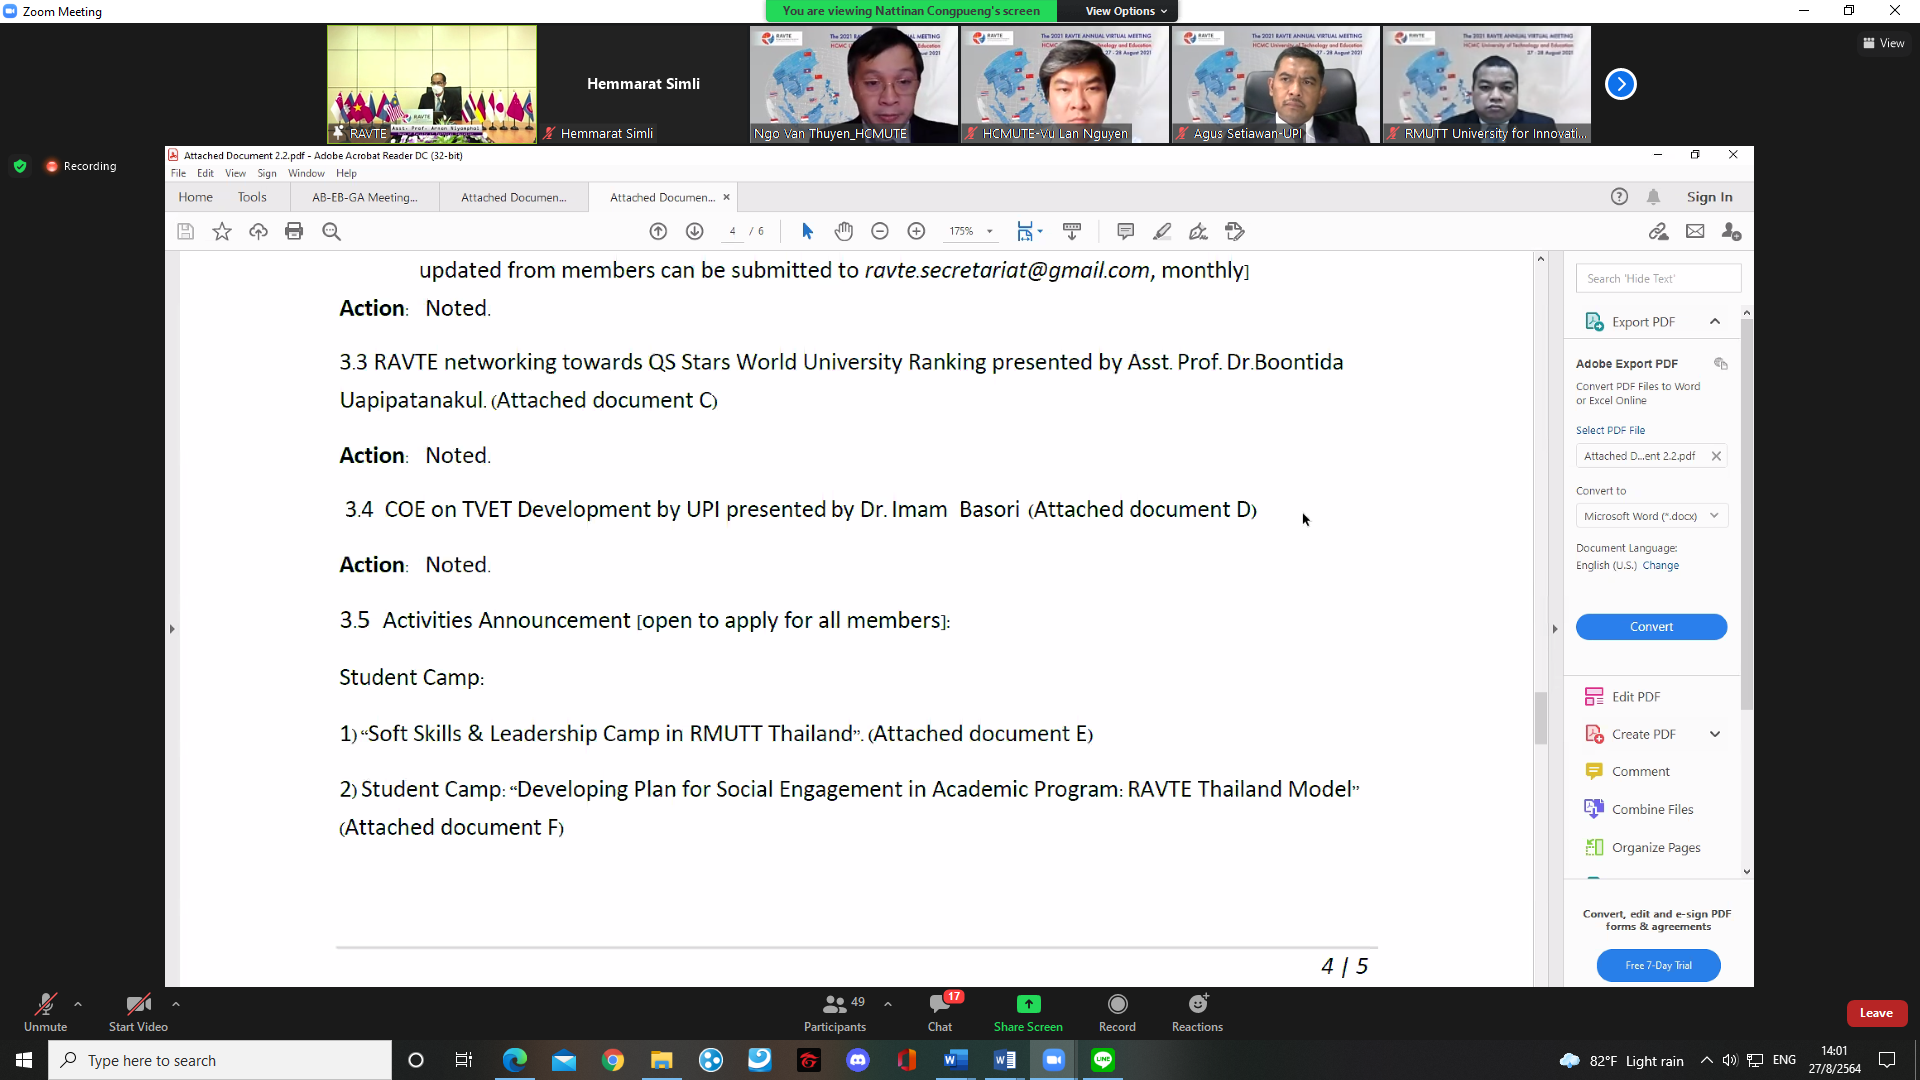Click the zoom in plus icon
Screen dimensions: 1920x1080
[x=916, y=232]
